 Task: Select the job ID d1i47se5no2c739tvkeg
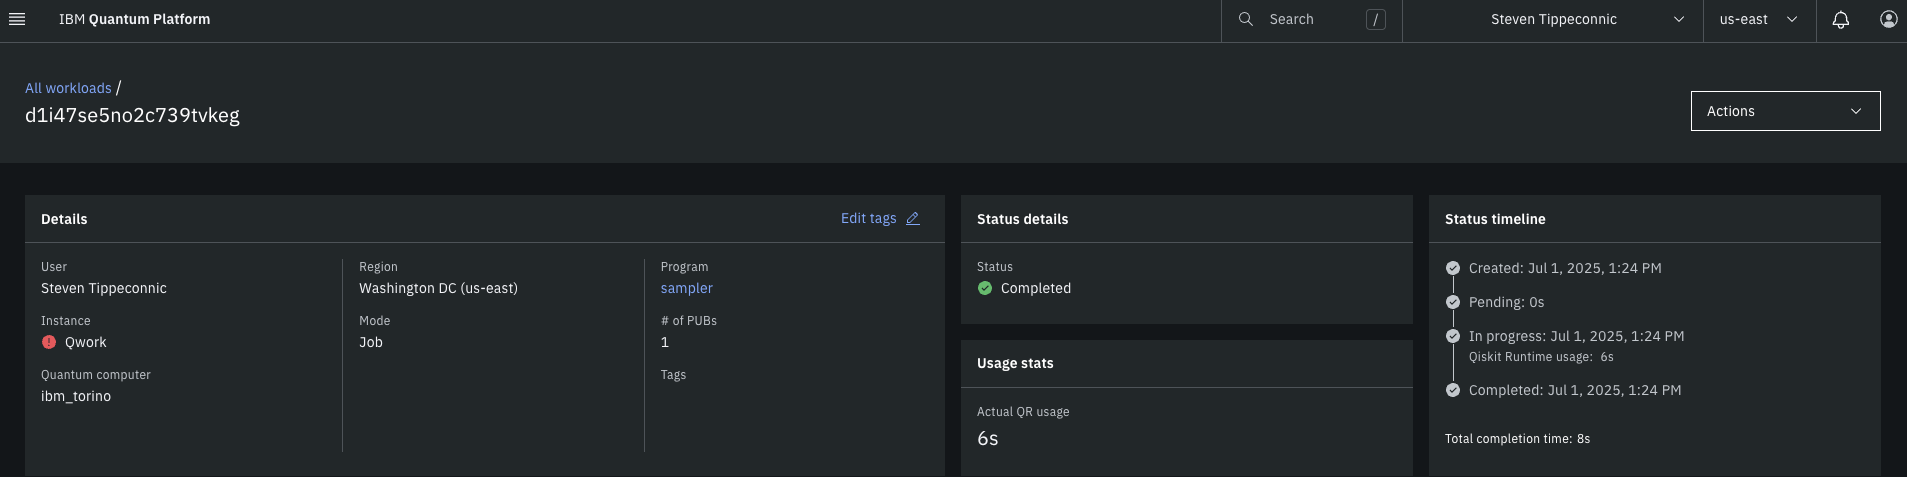[132, 115]
